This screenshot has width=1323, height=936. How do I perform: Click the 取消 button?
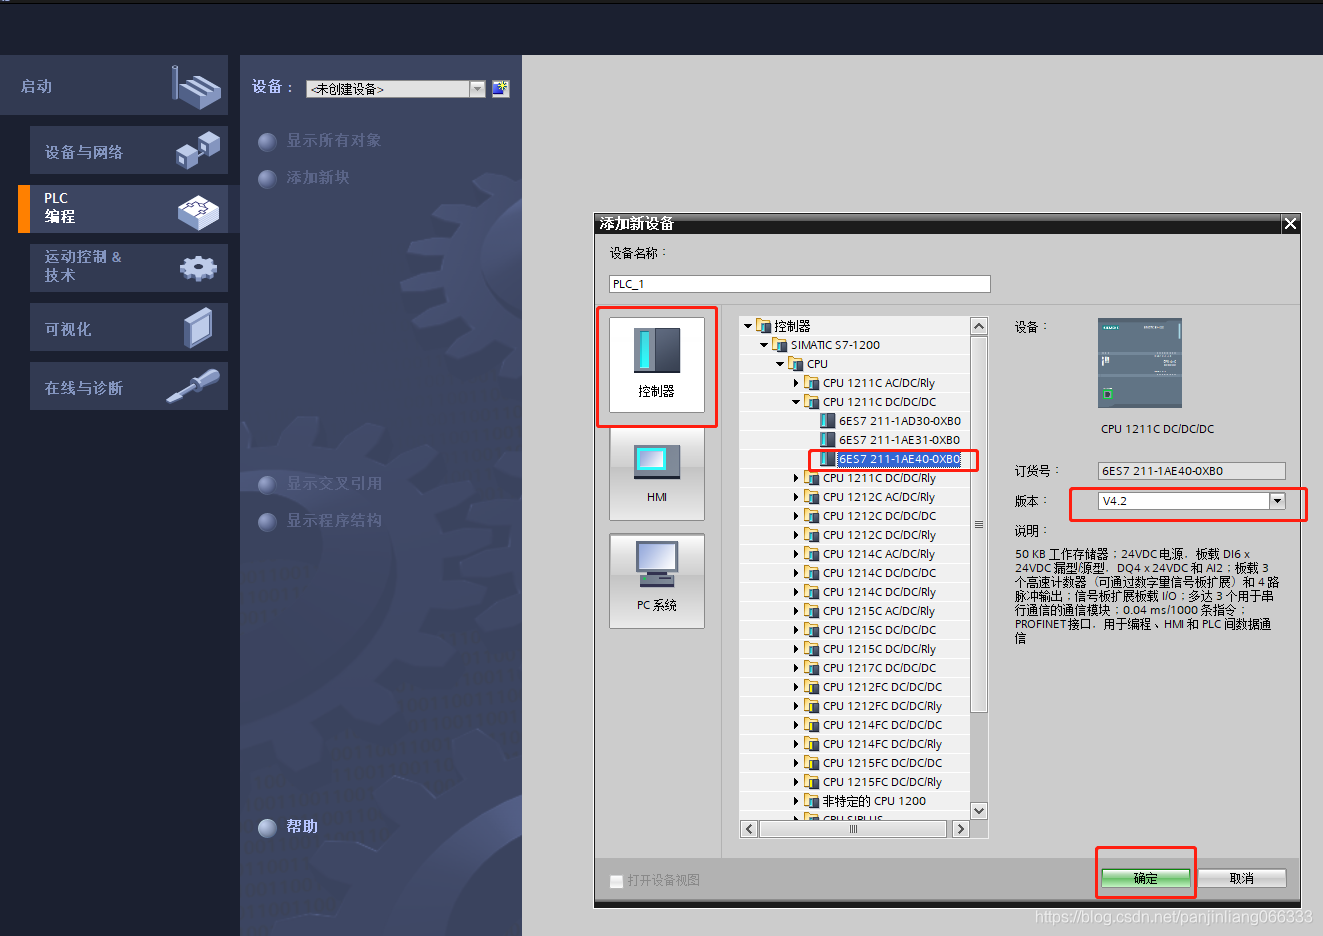click(x=1242, y=878)
